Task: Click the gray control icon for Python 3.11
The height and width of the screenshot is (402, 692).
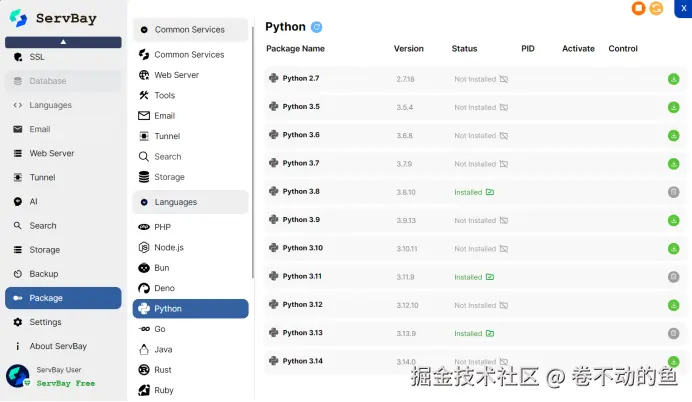Action: (x=673, y=277)
